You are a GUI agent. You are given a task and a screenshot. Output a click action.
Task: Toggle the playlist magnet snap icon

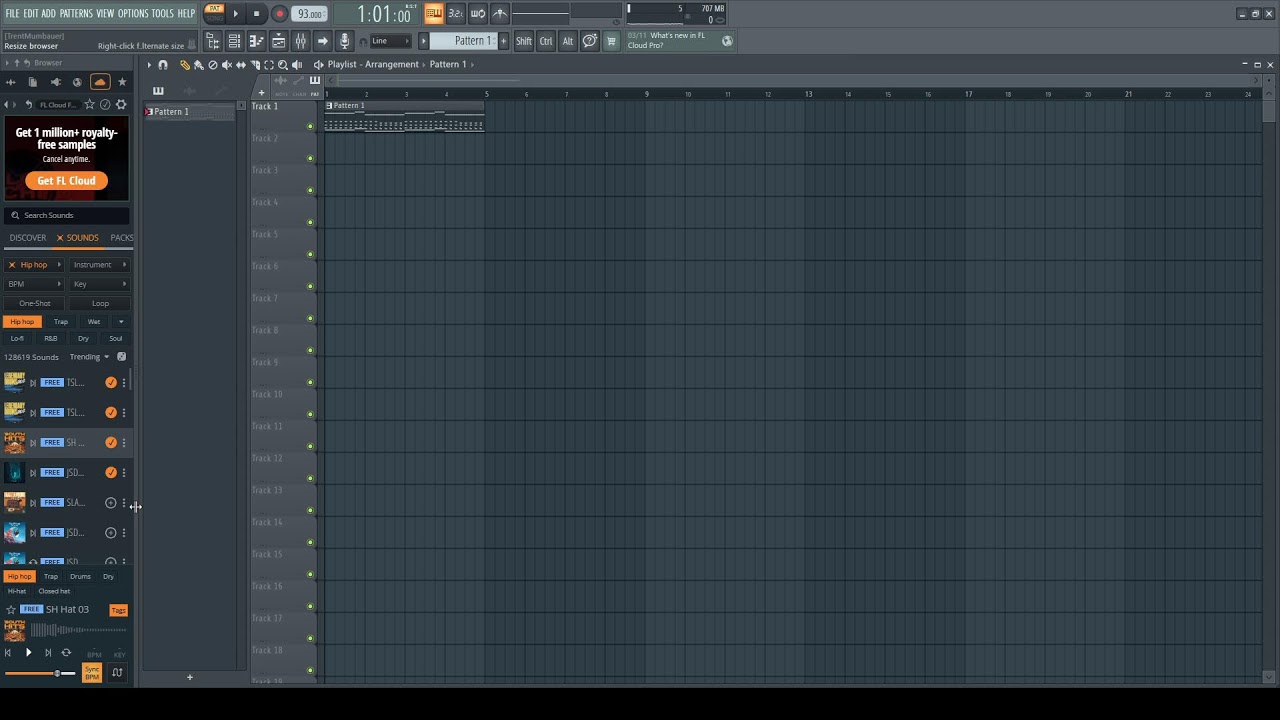tap(163, 64)
